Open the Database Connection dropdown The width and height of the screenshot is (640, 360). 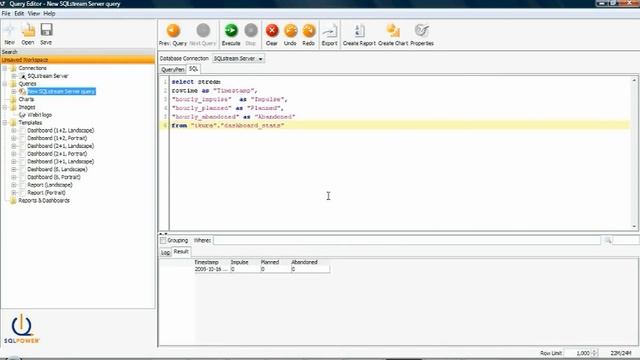coord(238,59)
